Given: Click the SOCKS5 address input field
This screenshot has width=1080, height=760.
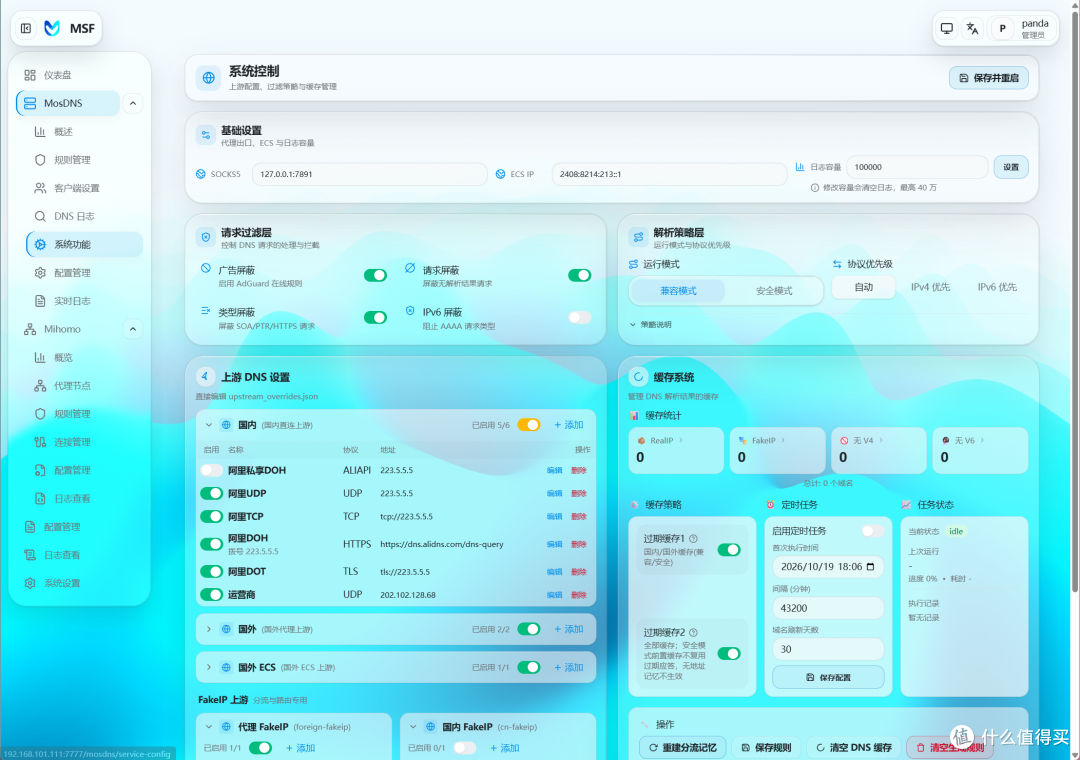Looking at the screenshot, I should tap(369, 174).
